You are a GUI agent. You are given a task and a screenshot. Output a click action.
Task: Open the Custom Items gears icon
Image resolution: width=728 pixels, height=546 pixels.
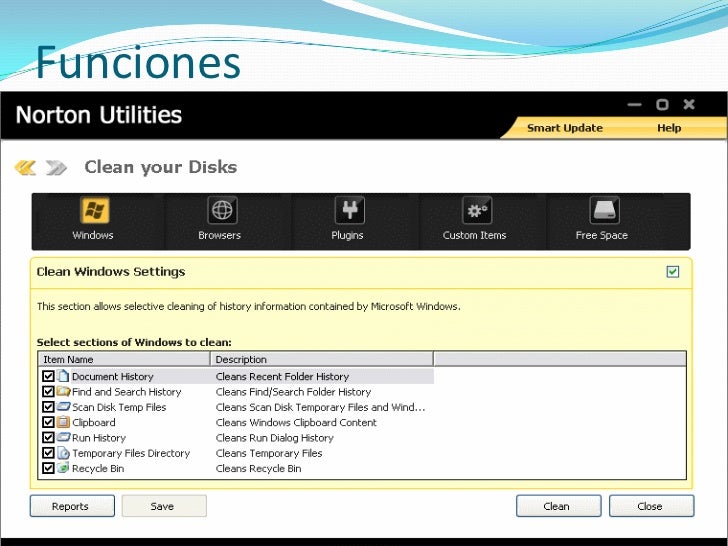pyautogui.click(x=477, y=210)
